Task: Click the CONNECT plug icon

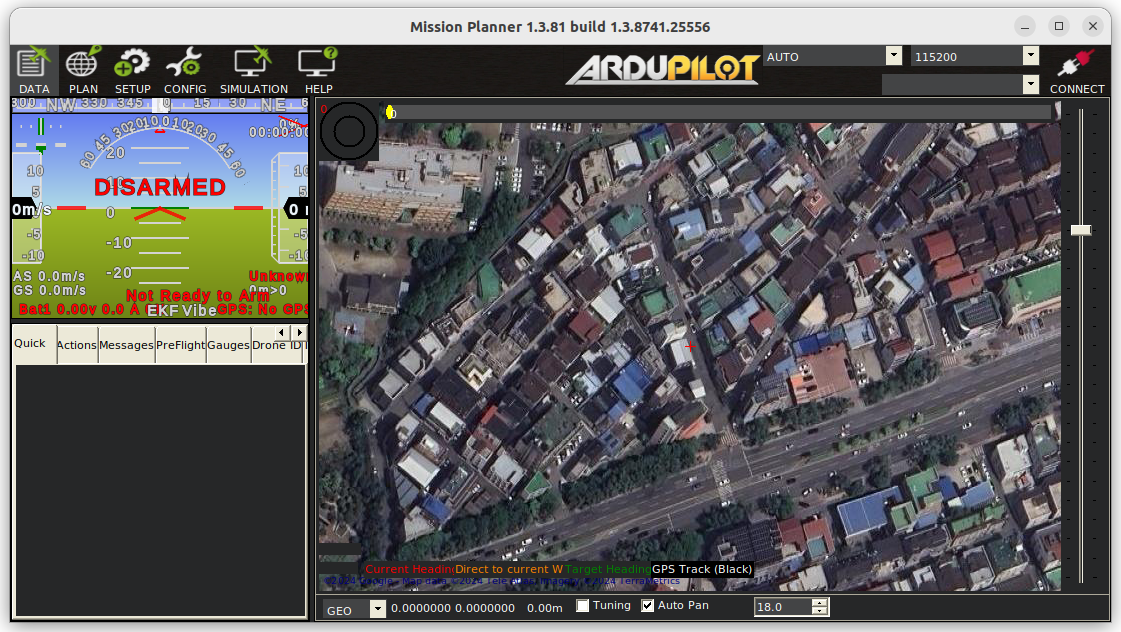Action: pos(1077,71)
